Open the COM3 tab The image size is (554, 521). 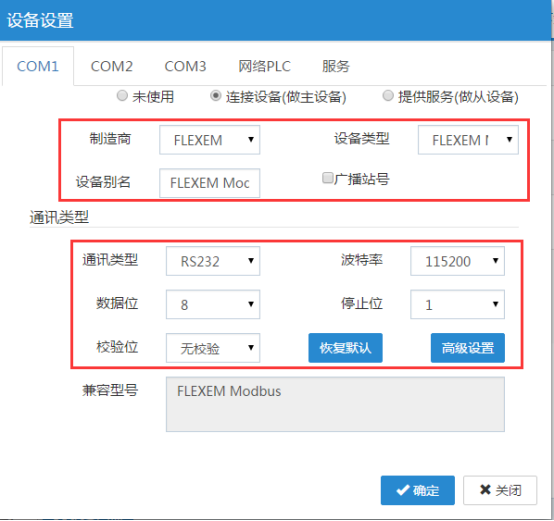pyautogui.click(x=185, y=66)
